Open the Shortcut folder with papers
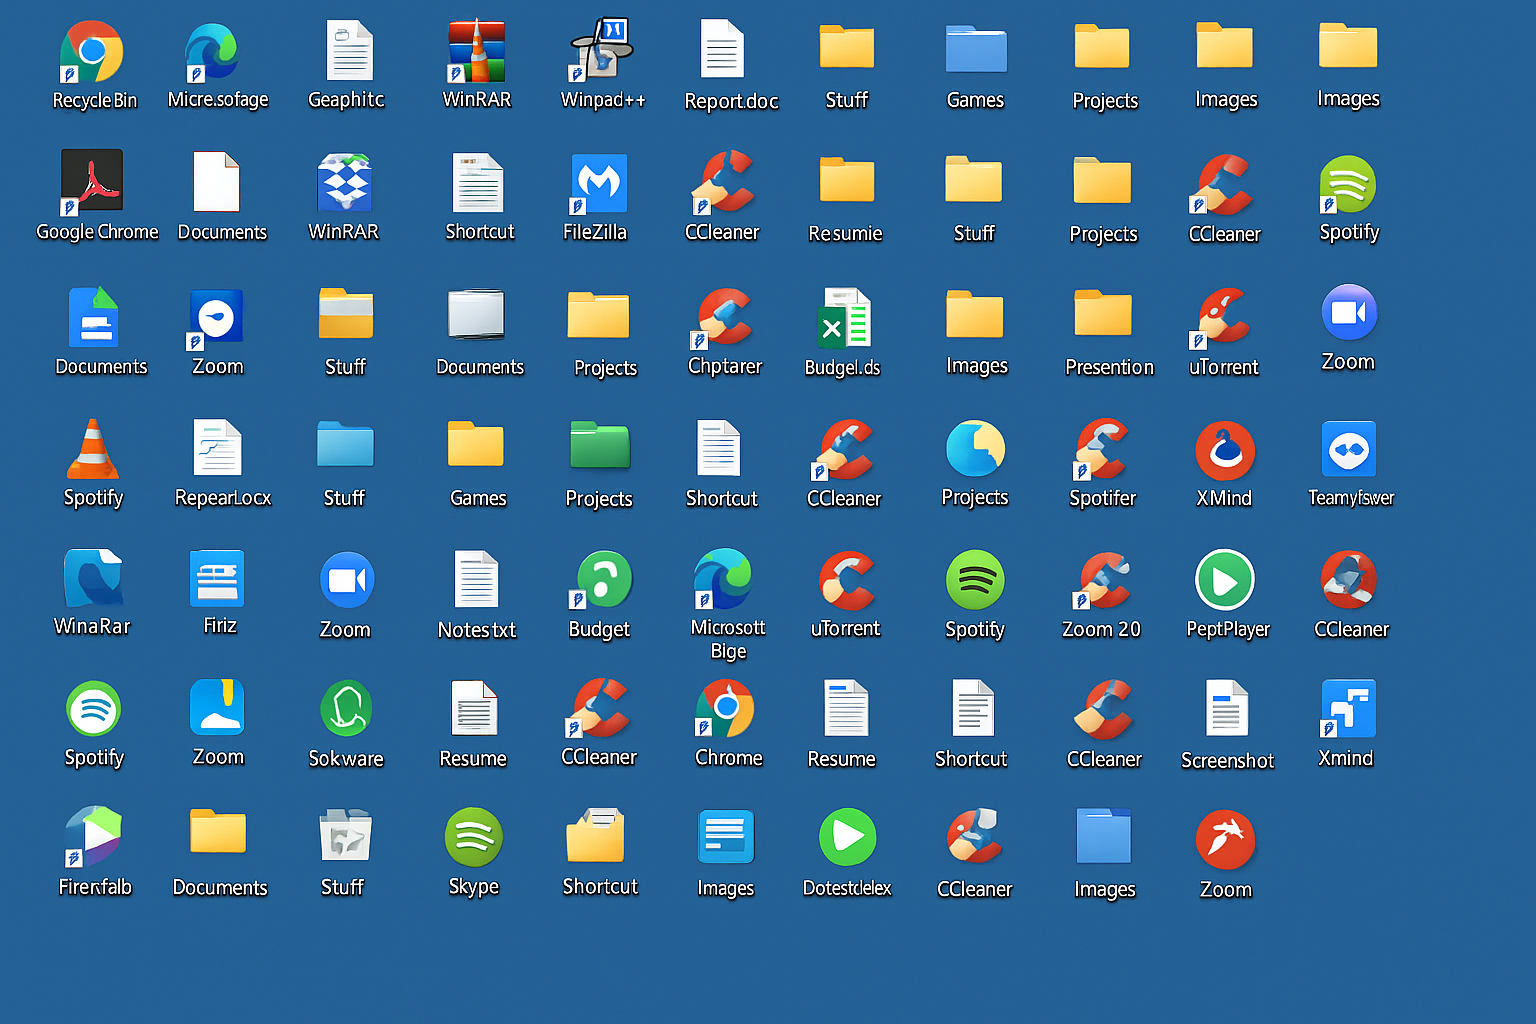The height and width of the screenshot is (1024, 1536). (x=596, y=836)
